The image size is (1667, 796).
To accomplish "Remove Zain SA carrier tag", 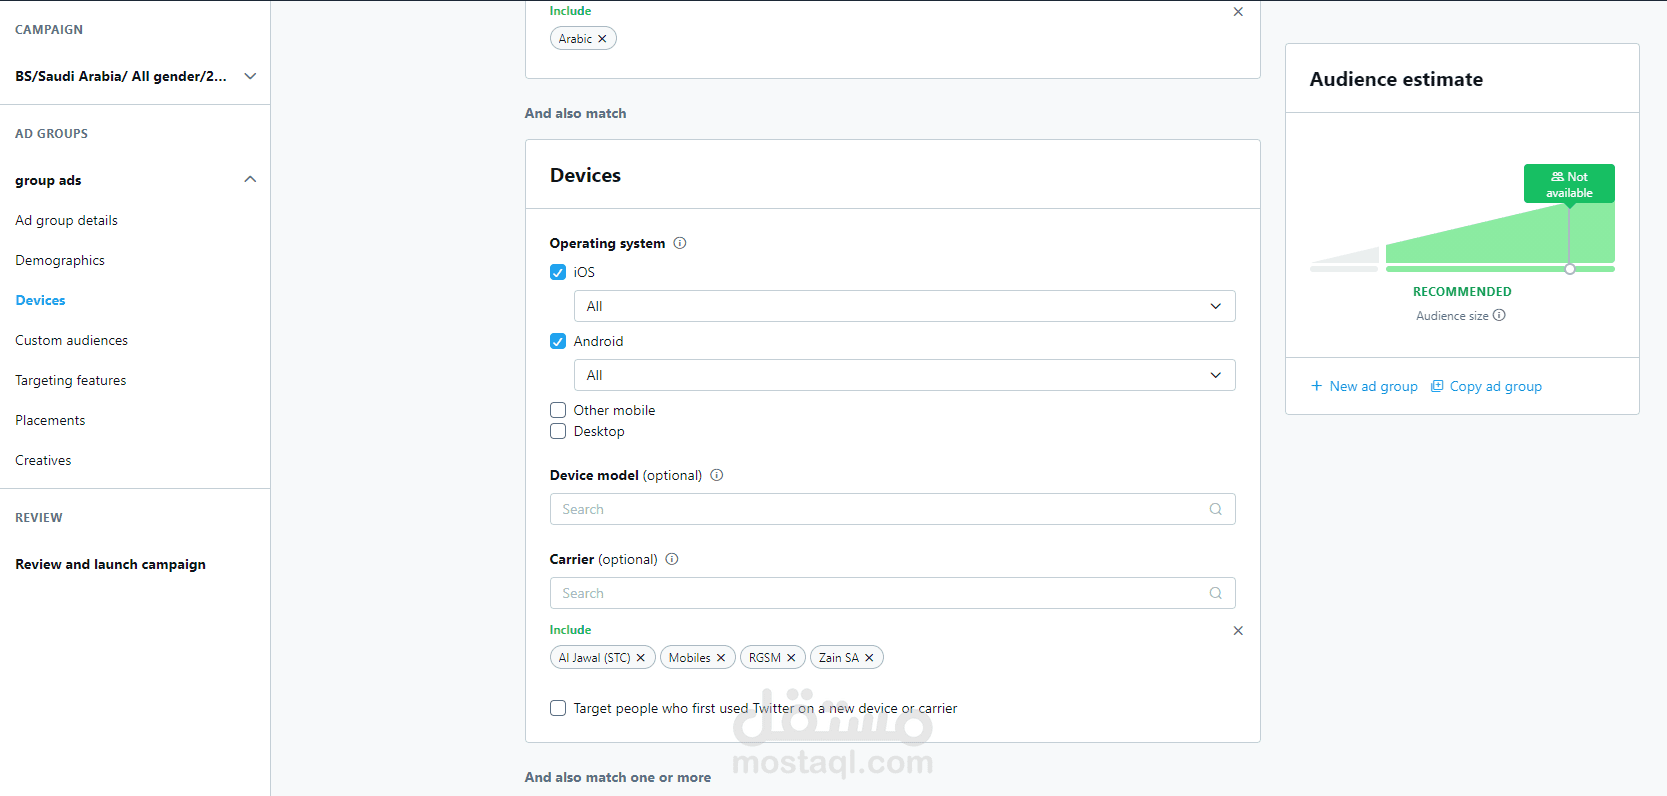I will point(869,658).
